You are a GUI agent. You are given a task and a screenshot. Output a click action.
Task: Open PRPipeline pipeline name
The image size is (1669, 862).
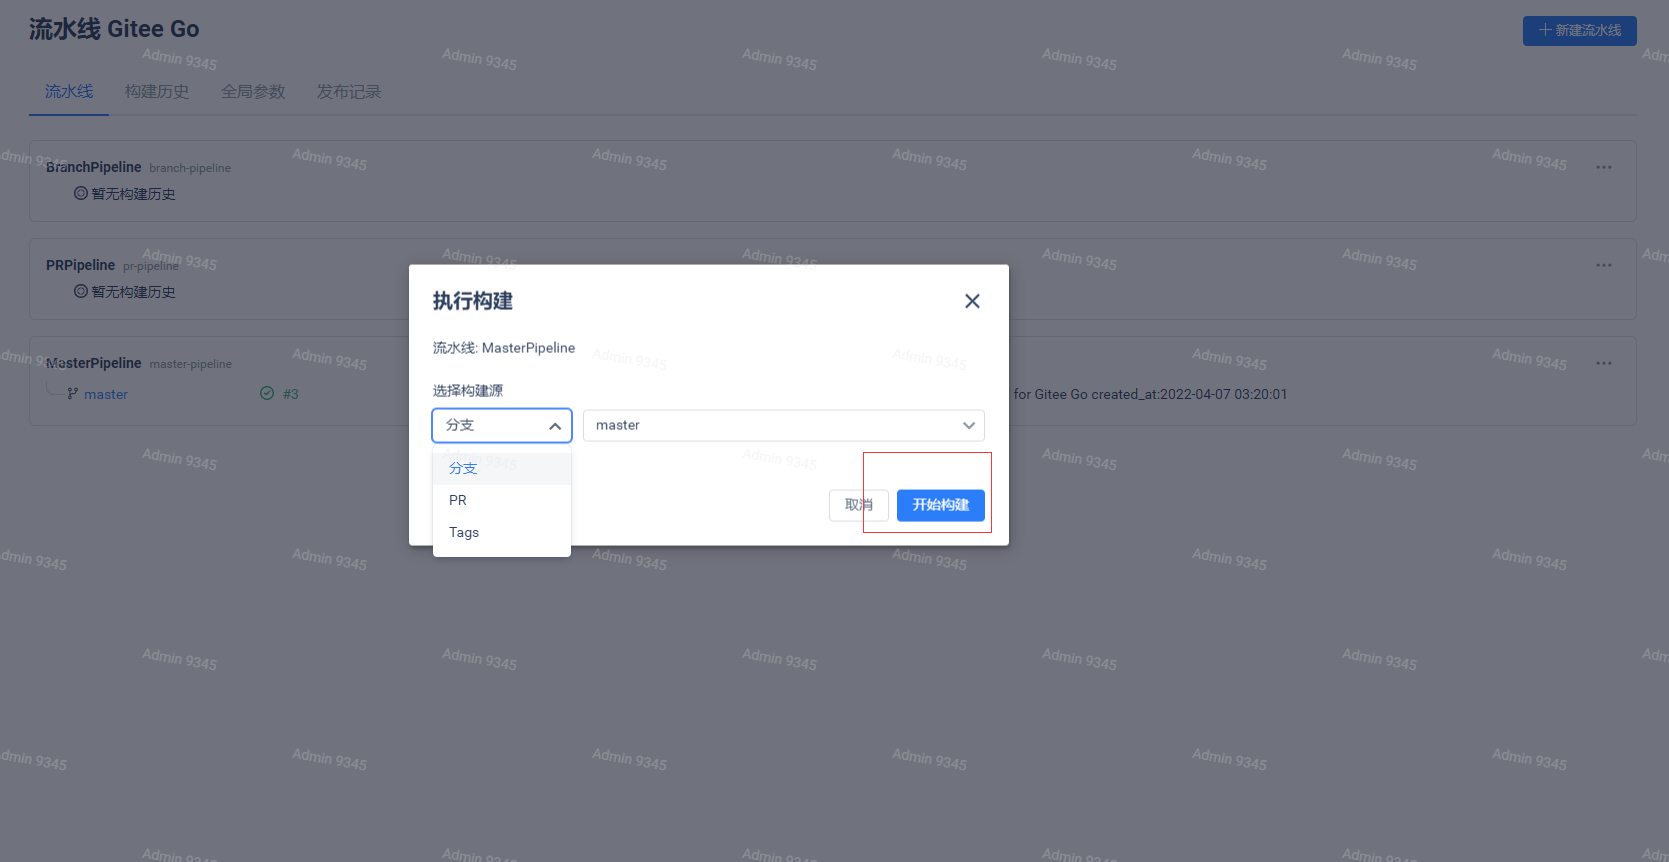pos(80,265)
